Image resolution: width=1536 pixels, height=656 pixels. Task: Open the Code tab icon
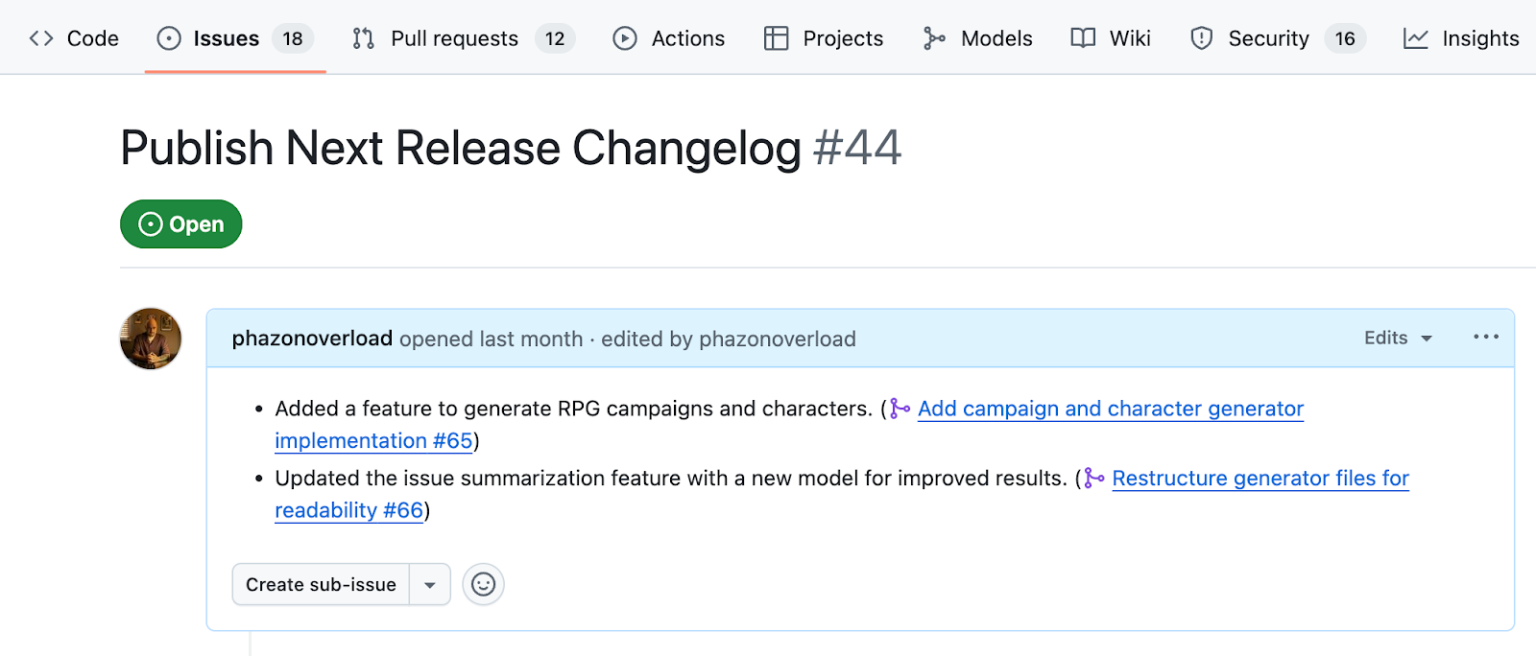click(x=40, y=38)
